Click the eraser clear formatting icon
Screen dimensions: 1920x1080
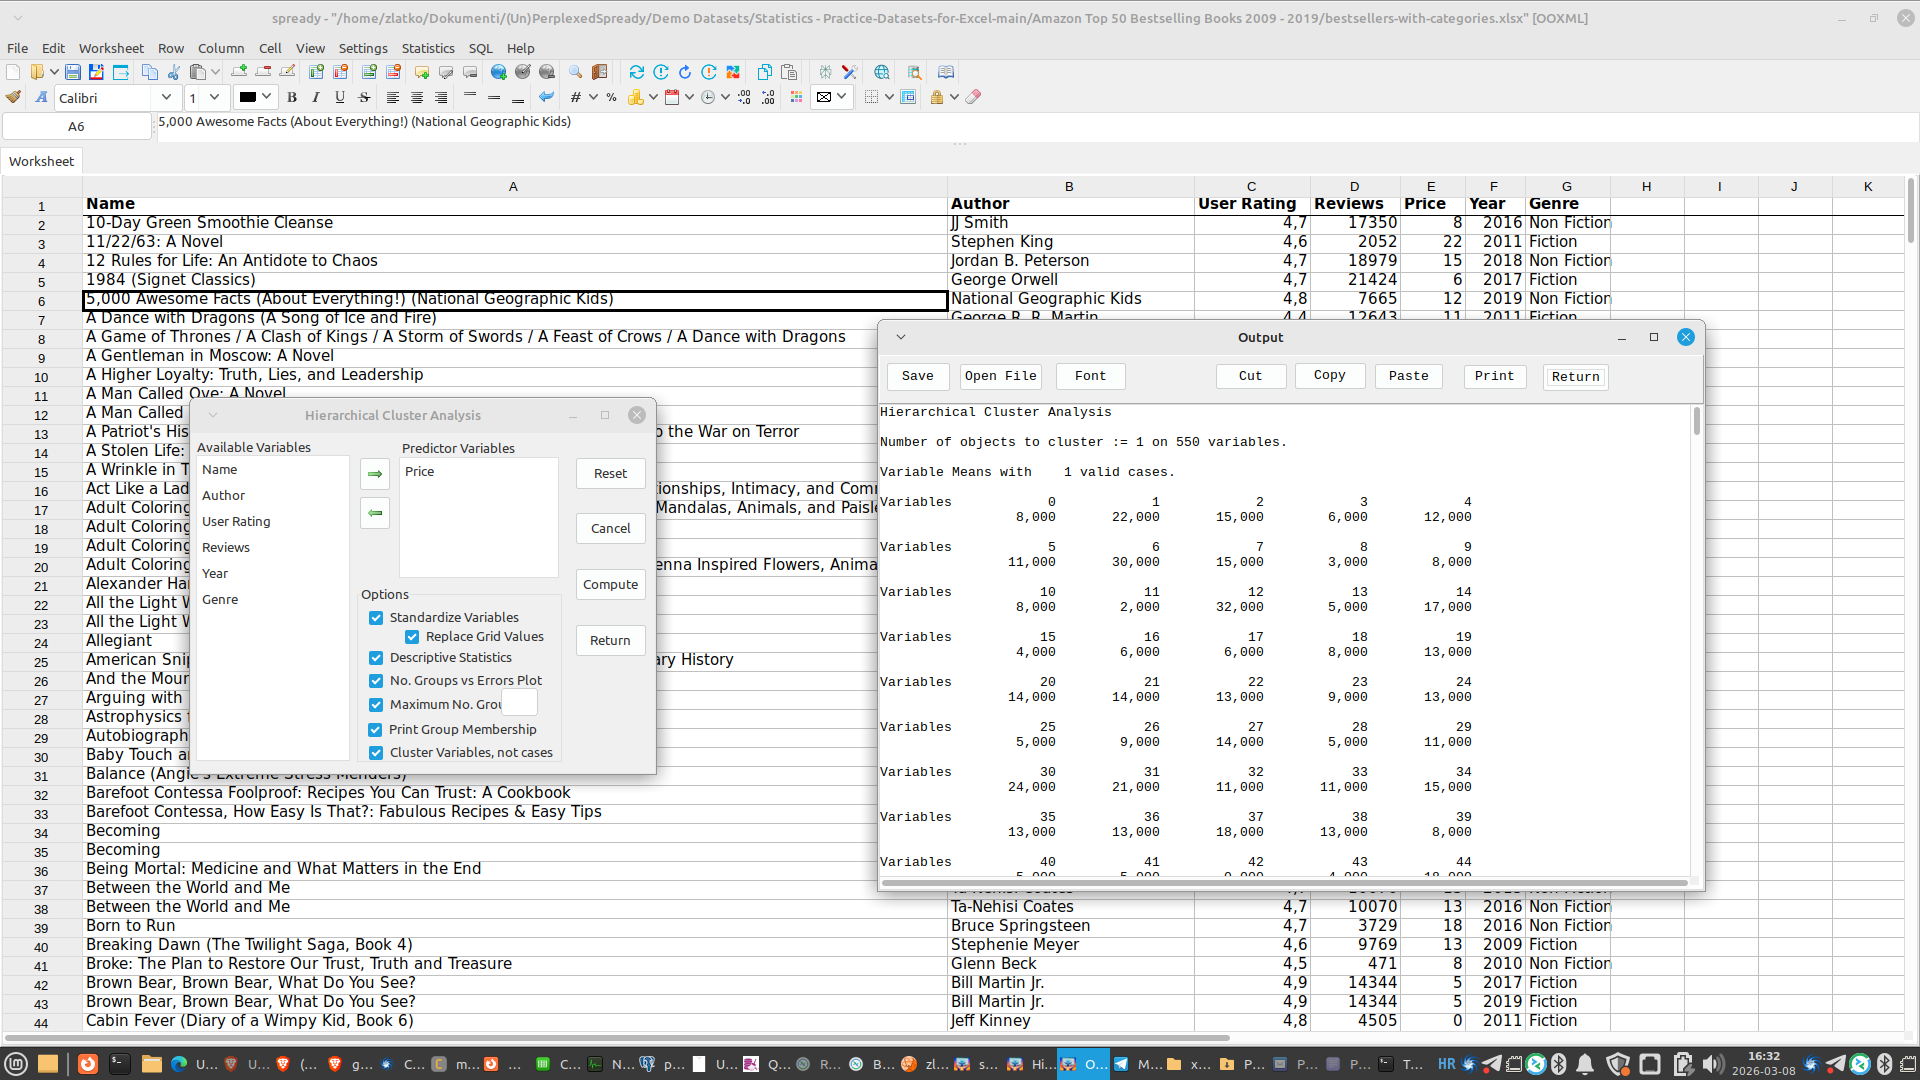973,97
